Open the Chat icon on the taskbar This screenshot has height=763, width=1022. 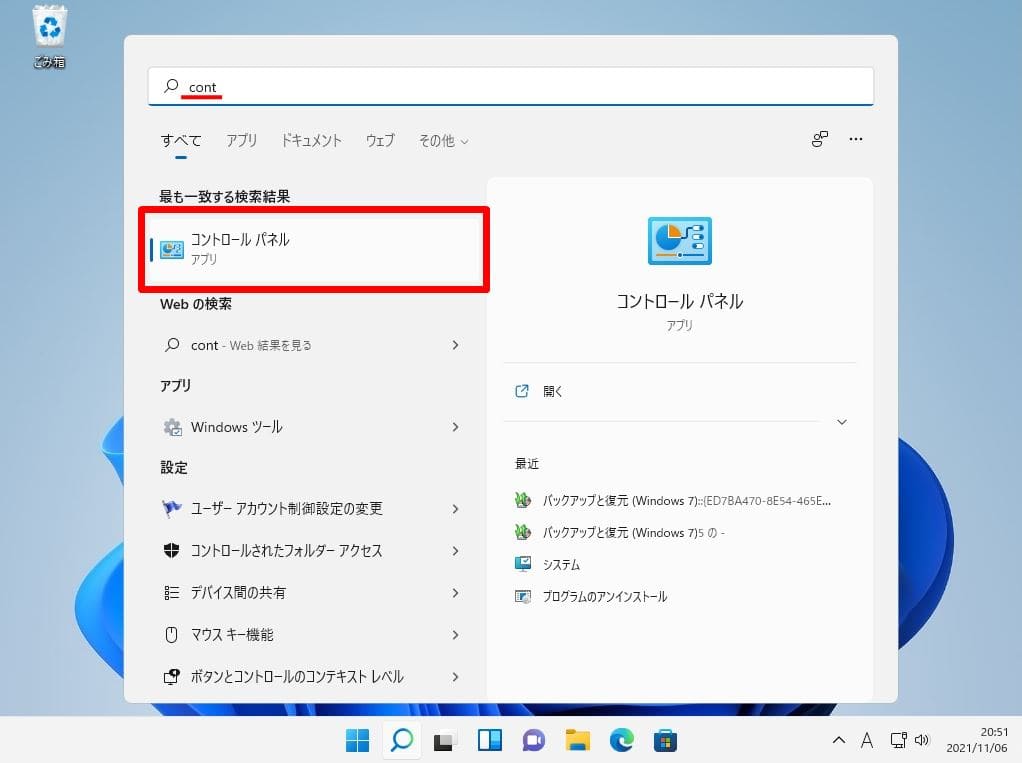pos(533,740)
